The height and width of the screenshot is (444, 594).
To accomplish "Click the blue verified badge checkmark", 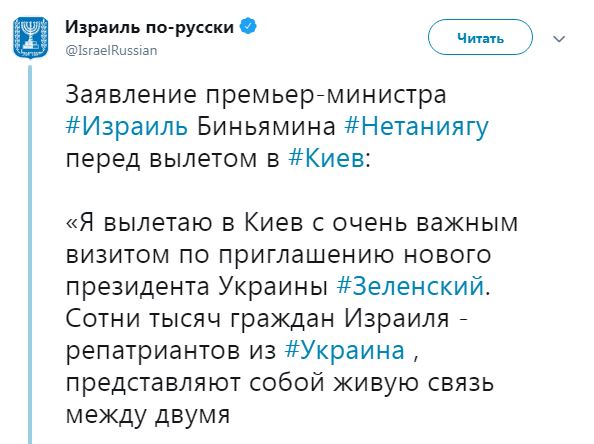I will pos(249,27).
